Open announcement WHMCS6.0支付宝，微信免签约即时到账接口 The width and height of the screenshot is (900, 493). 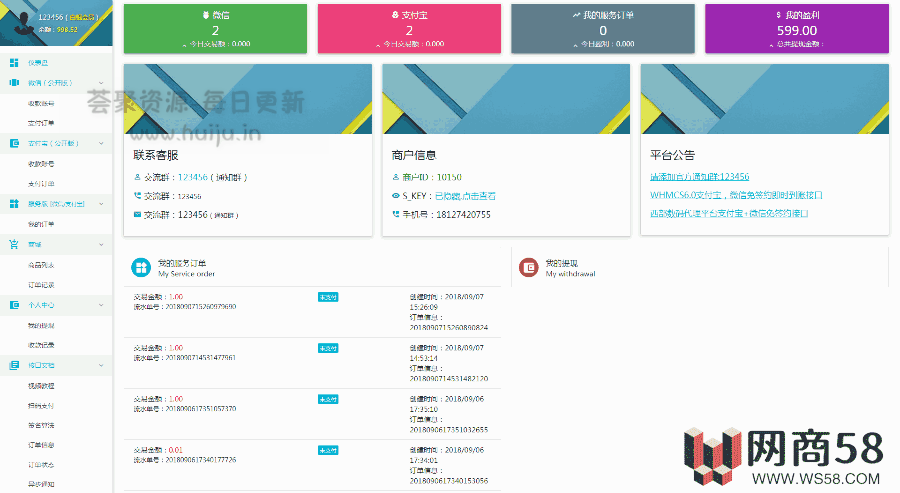[736, 195]
